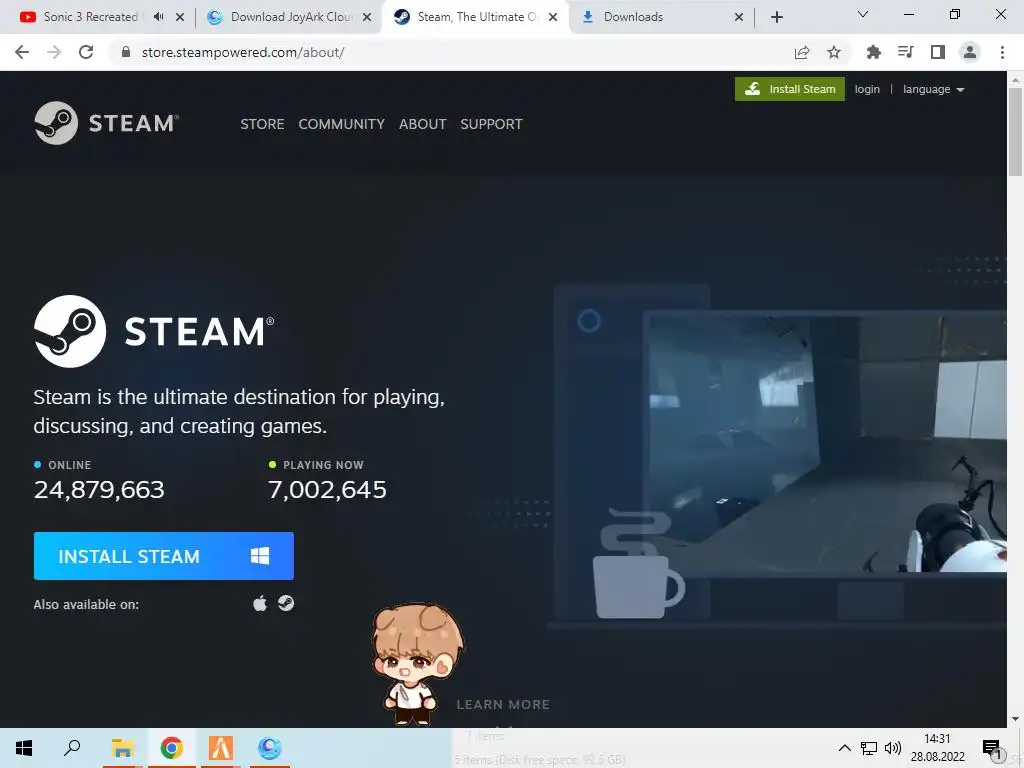The width and height of the screenshot is (1024, 768).
Task: Click the Steam logo in the header
Action: click(x=106, y=123)
